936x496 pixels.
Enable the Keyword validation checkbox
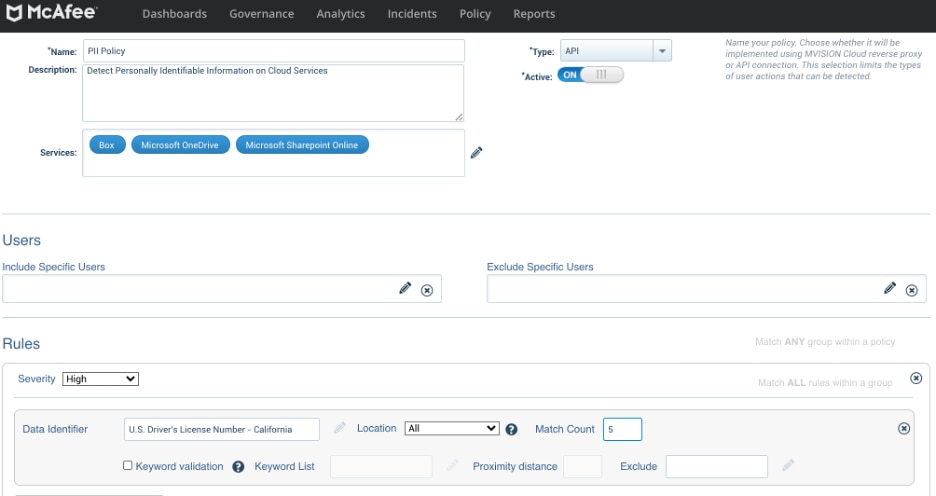[128, 465]
